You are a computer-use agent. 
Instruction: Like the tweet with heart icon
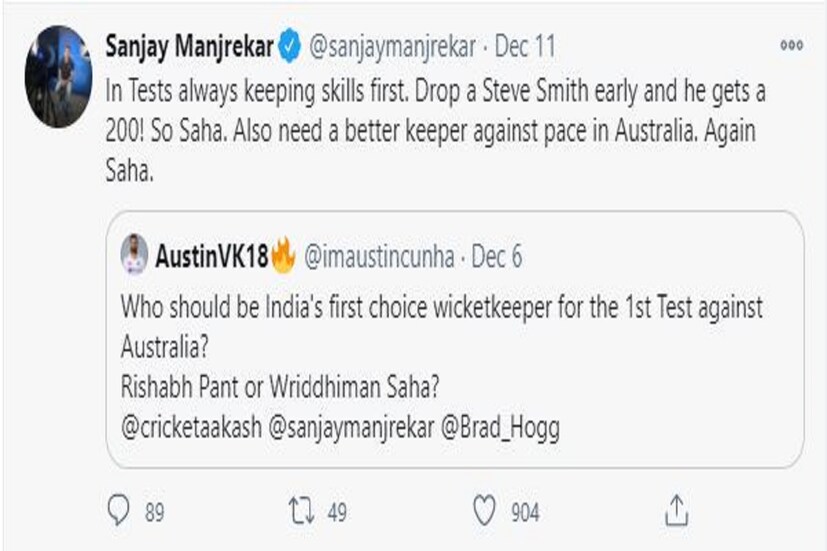click(x=485, y=511)
